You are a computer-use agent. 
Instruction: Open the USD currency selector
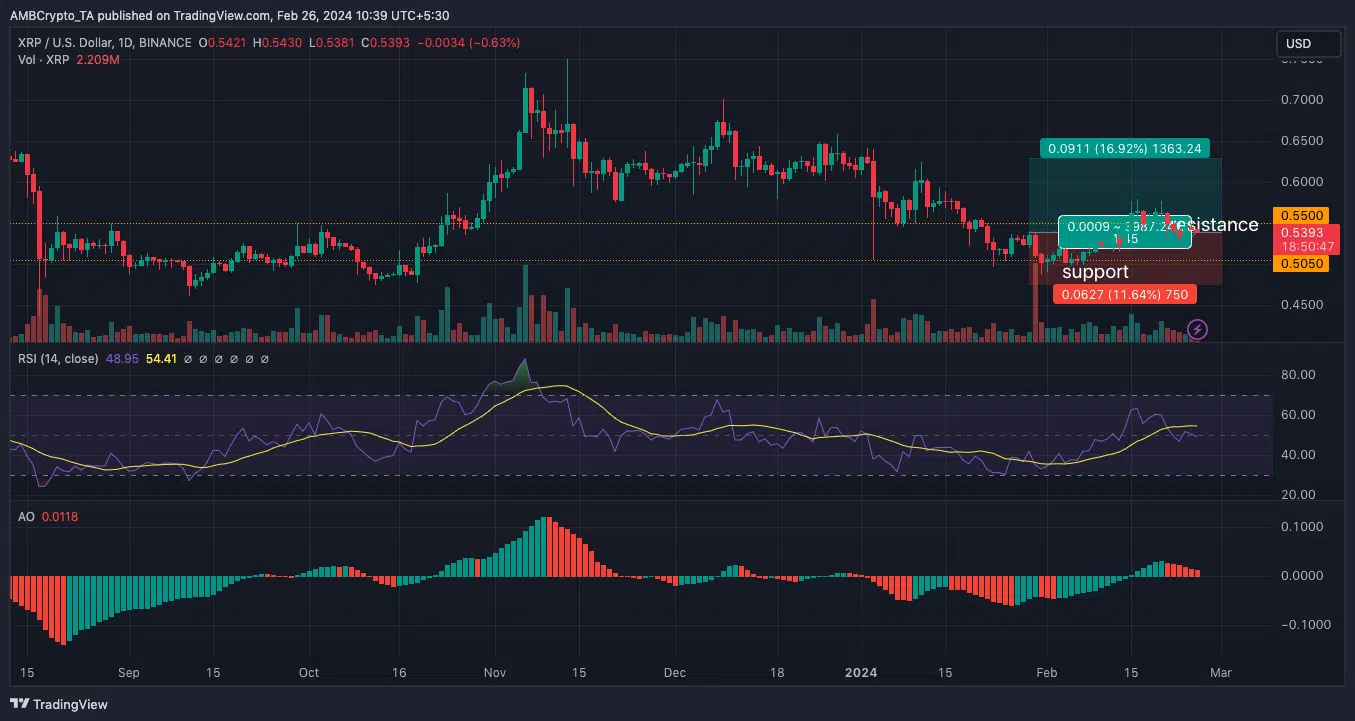click(x=1308, y=44)
